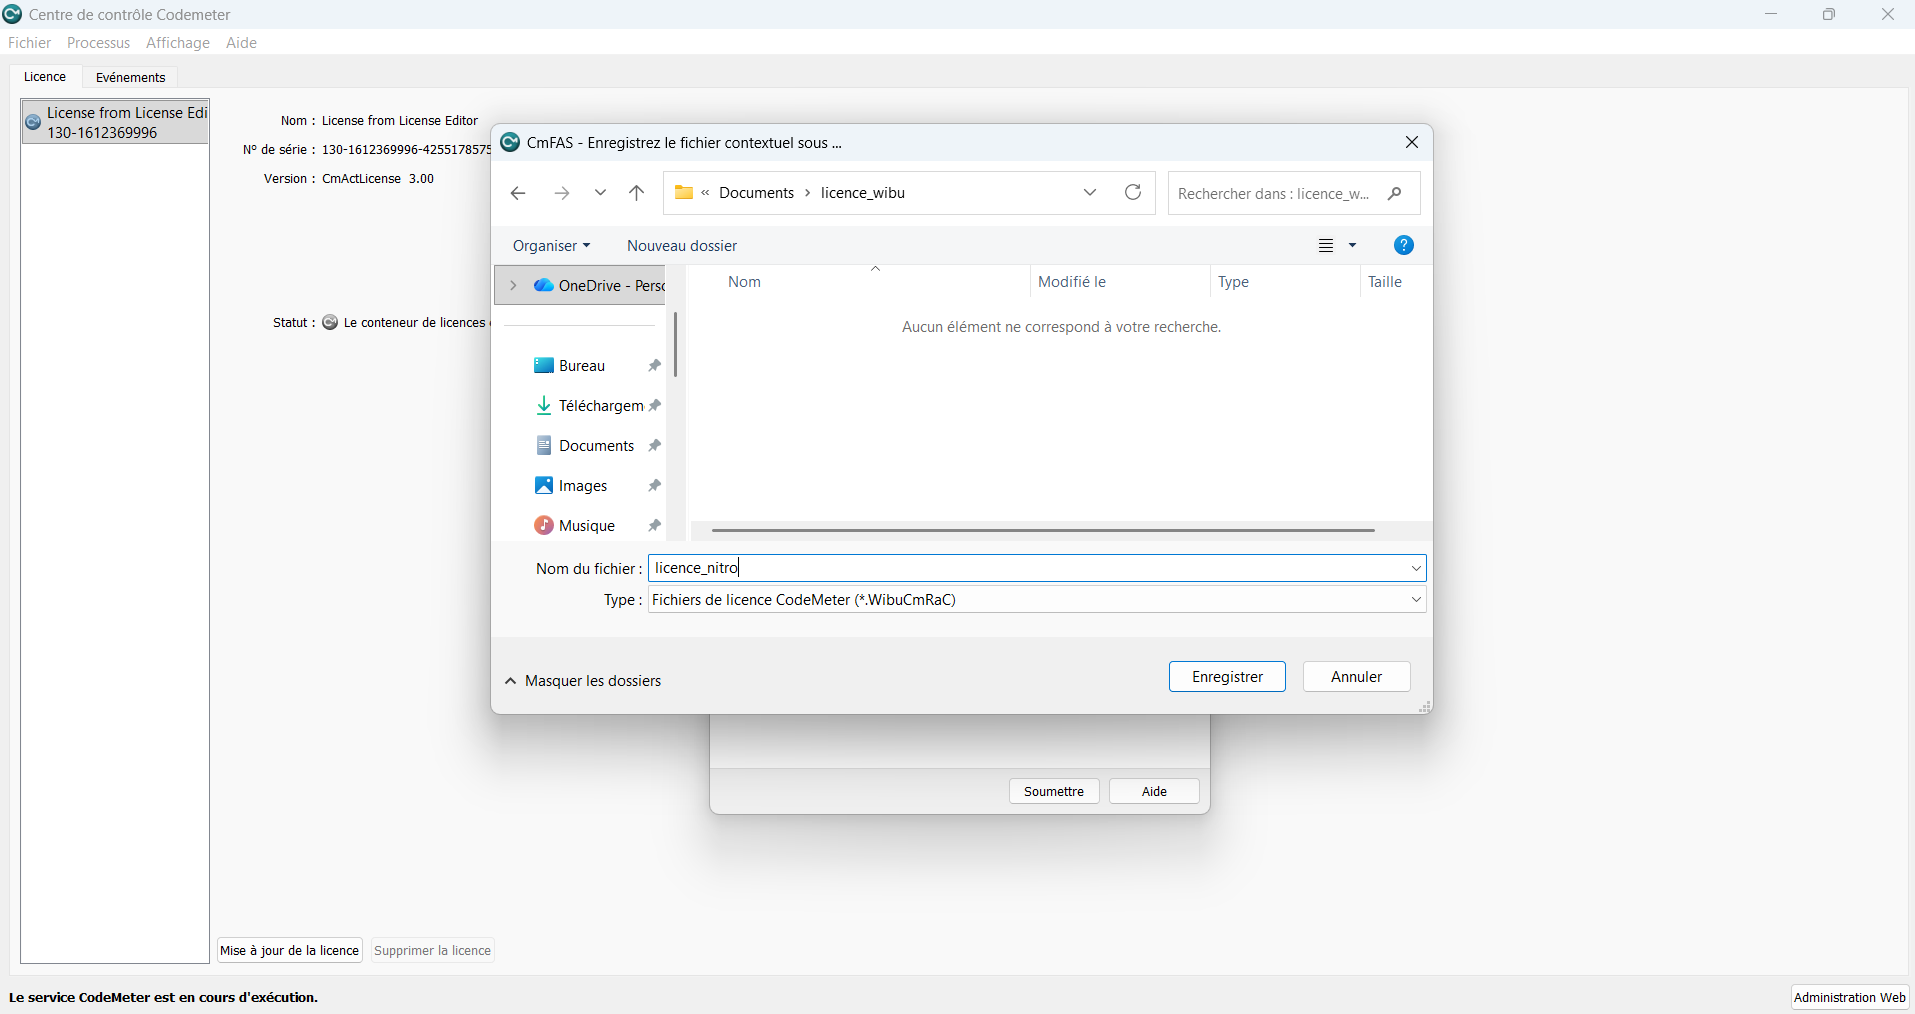Click the folder icon in address bar
Image resolution: width=1915 pixels, height=1014 pixels.
pos(684,193)
